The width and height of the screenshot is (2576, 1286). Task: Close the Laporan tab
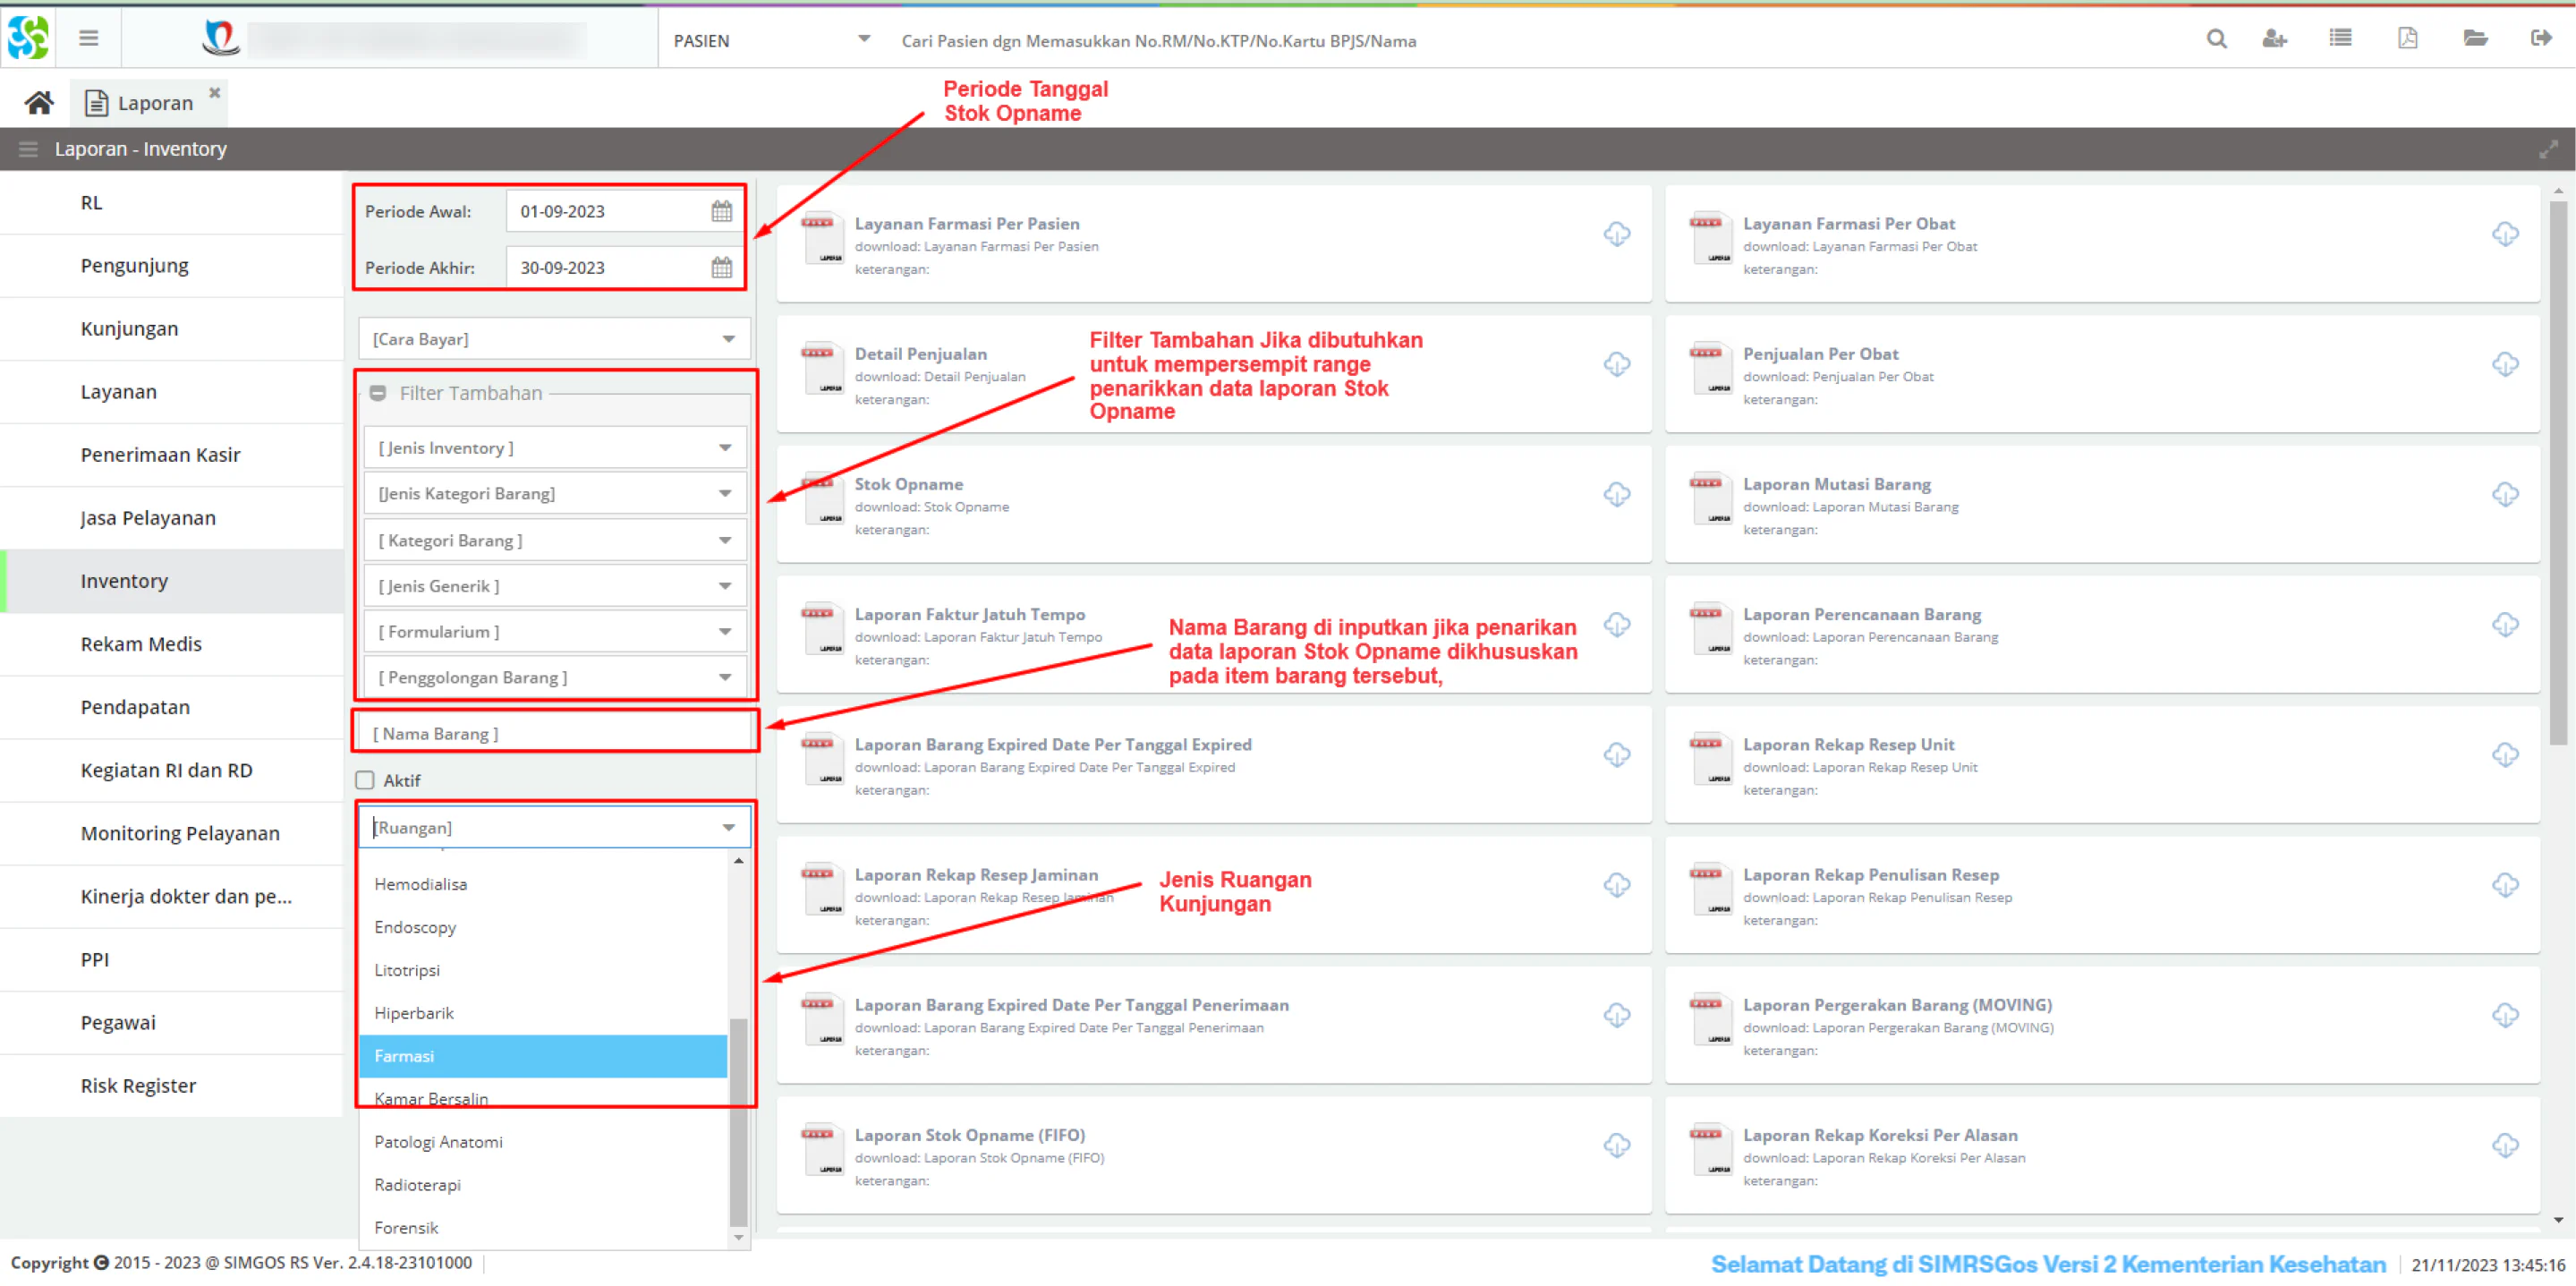214,92
